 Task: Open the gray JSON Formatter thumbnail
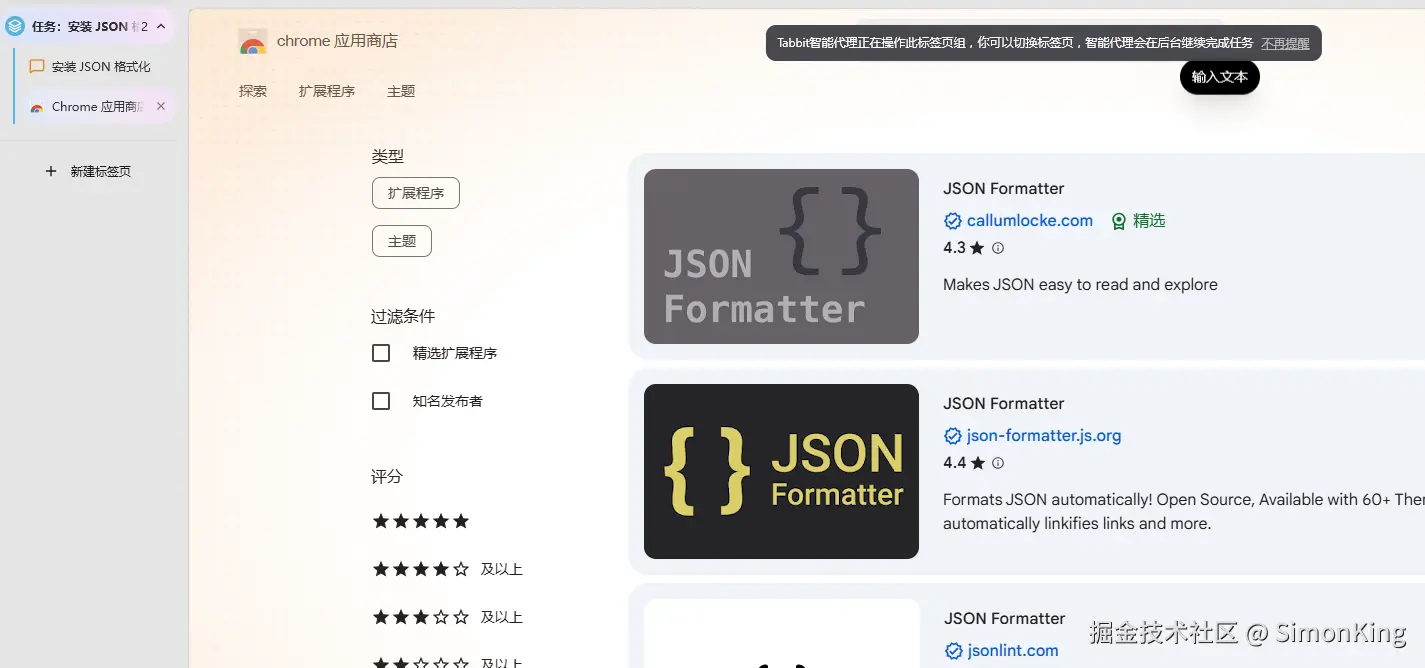point(781,256)
